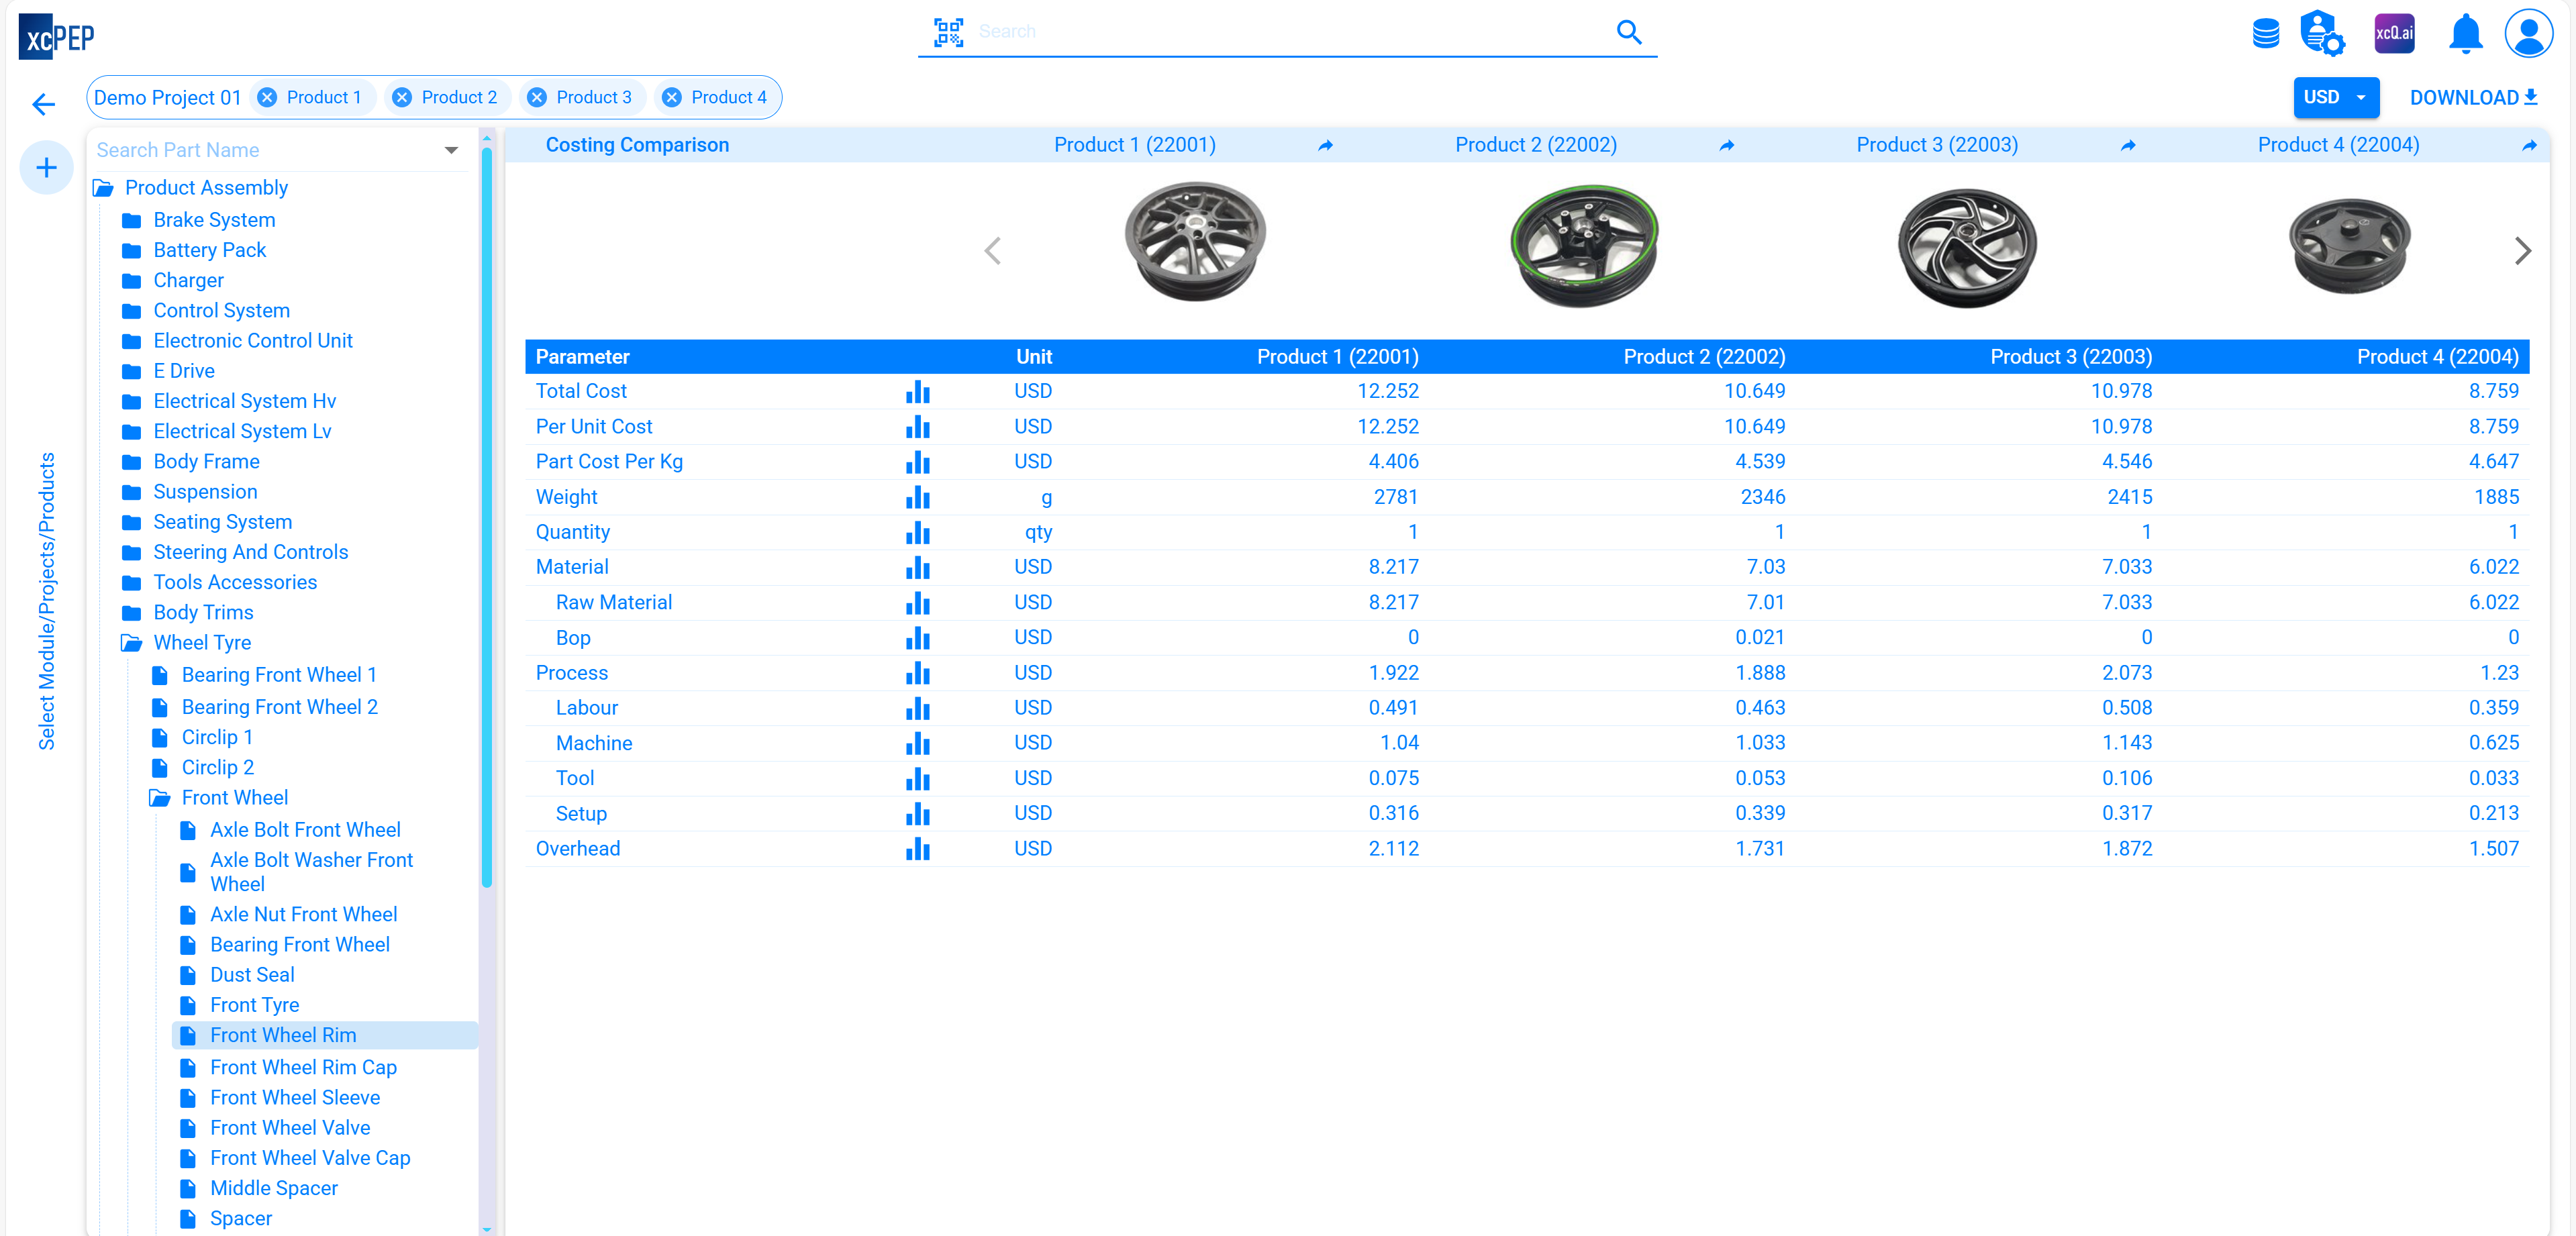
Task: Collapse the Wheel Tyre folder
Action: click(x=201, y=643)
